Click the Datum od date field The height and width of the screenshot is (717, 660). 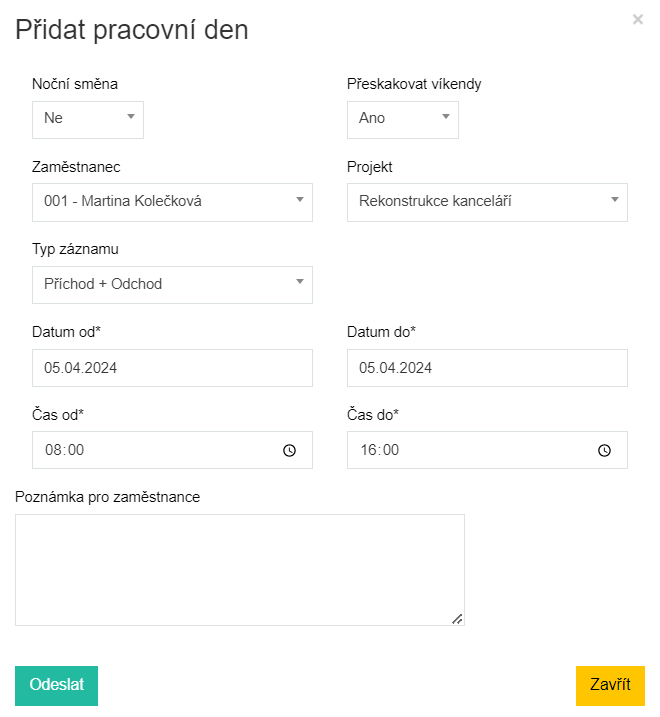click(172, 367)
